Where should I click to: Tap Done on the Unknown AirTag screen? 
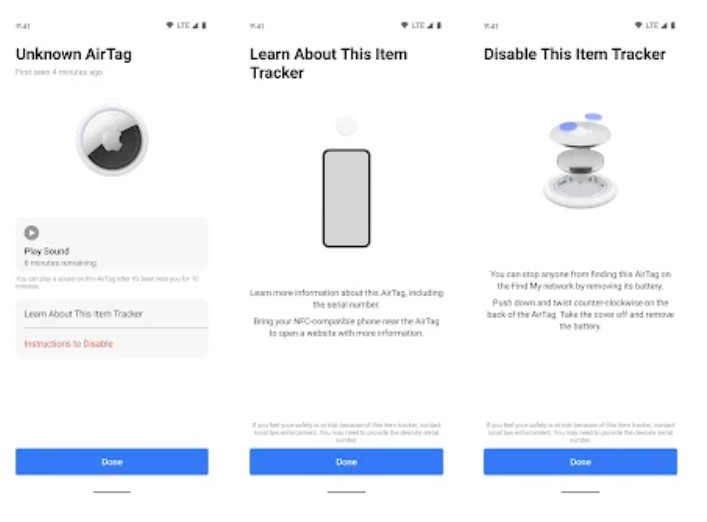pyautogui.click(x=112, y=462)
